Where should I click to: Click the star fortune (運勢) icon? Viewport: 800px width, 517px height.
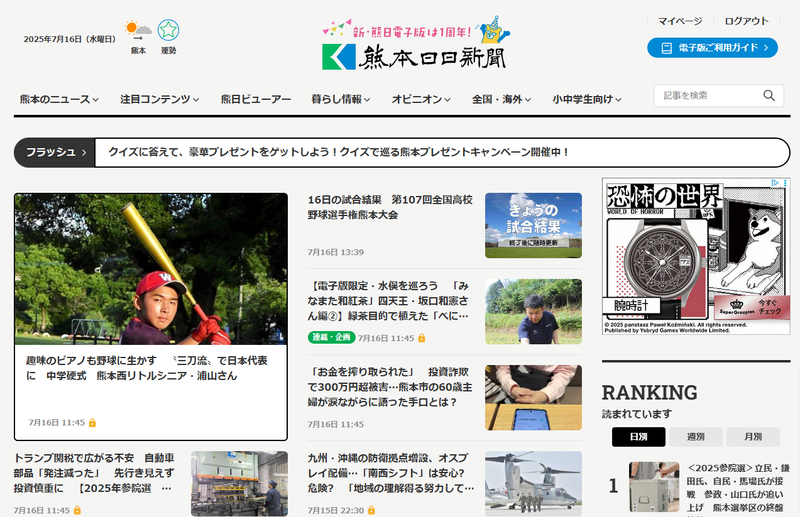coord(168,32)
